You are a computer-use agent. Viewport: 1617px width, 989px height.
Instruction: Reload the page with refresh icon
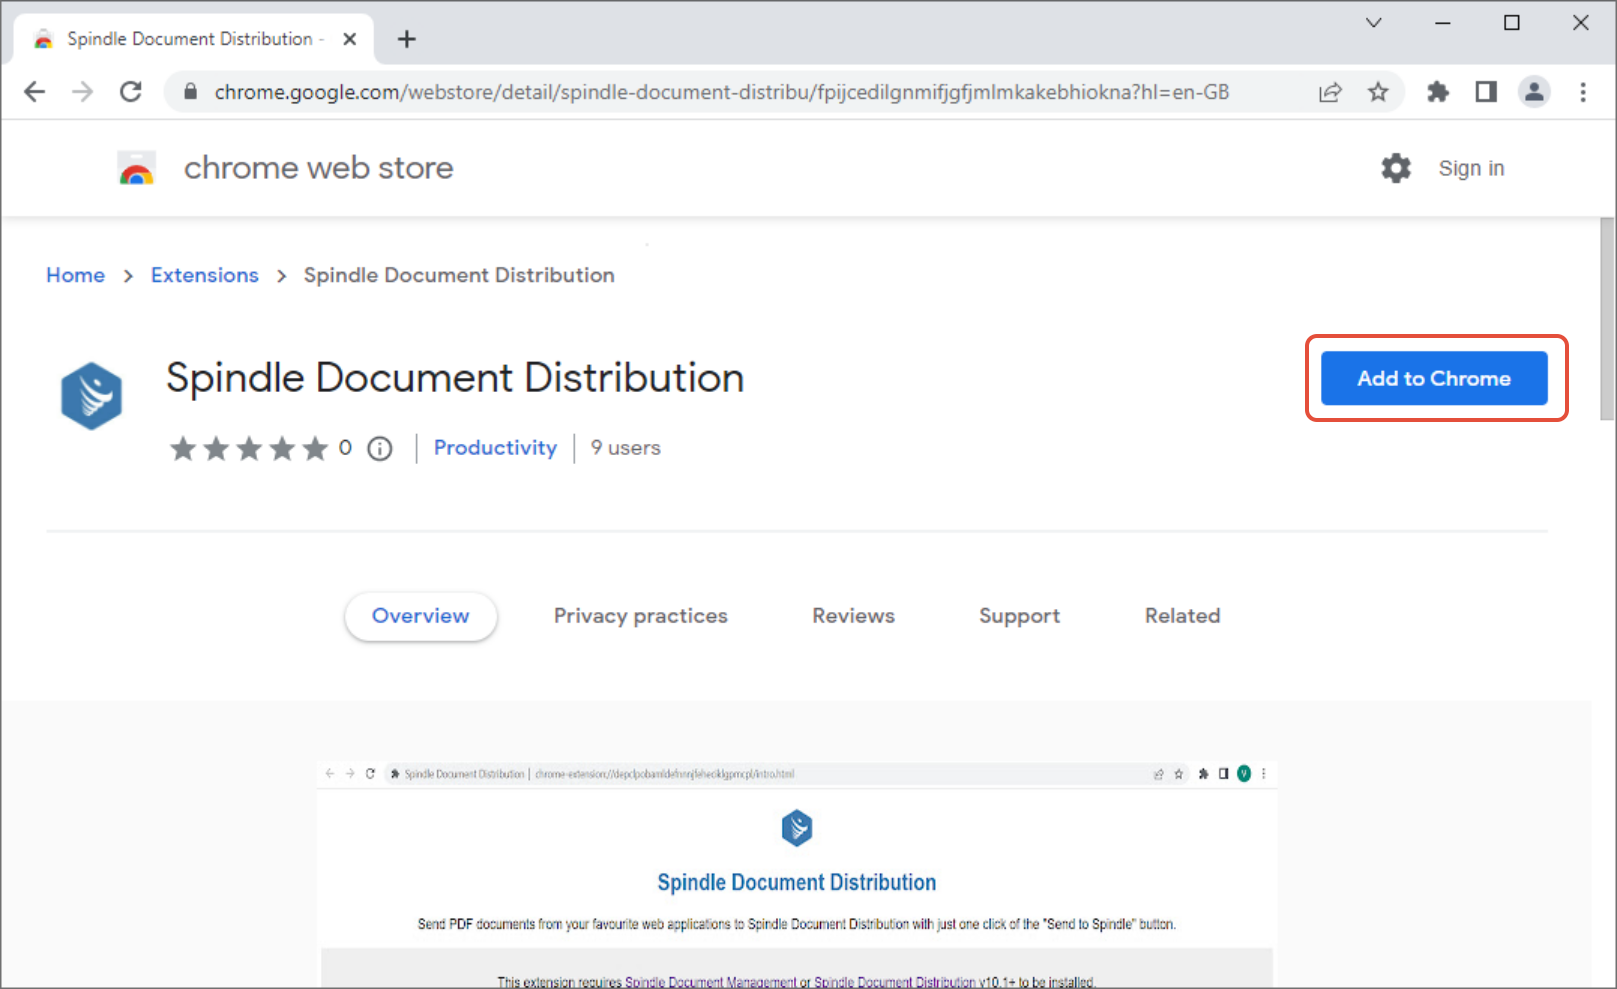click(x=131, y=92)
